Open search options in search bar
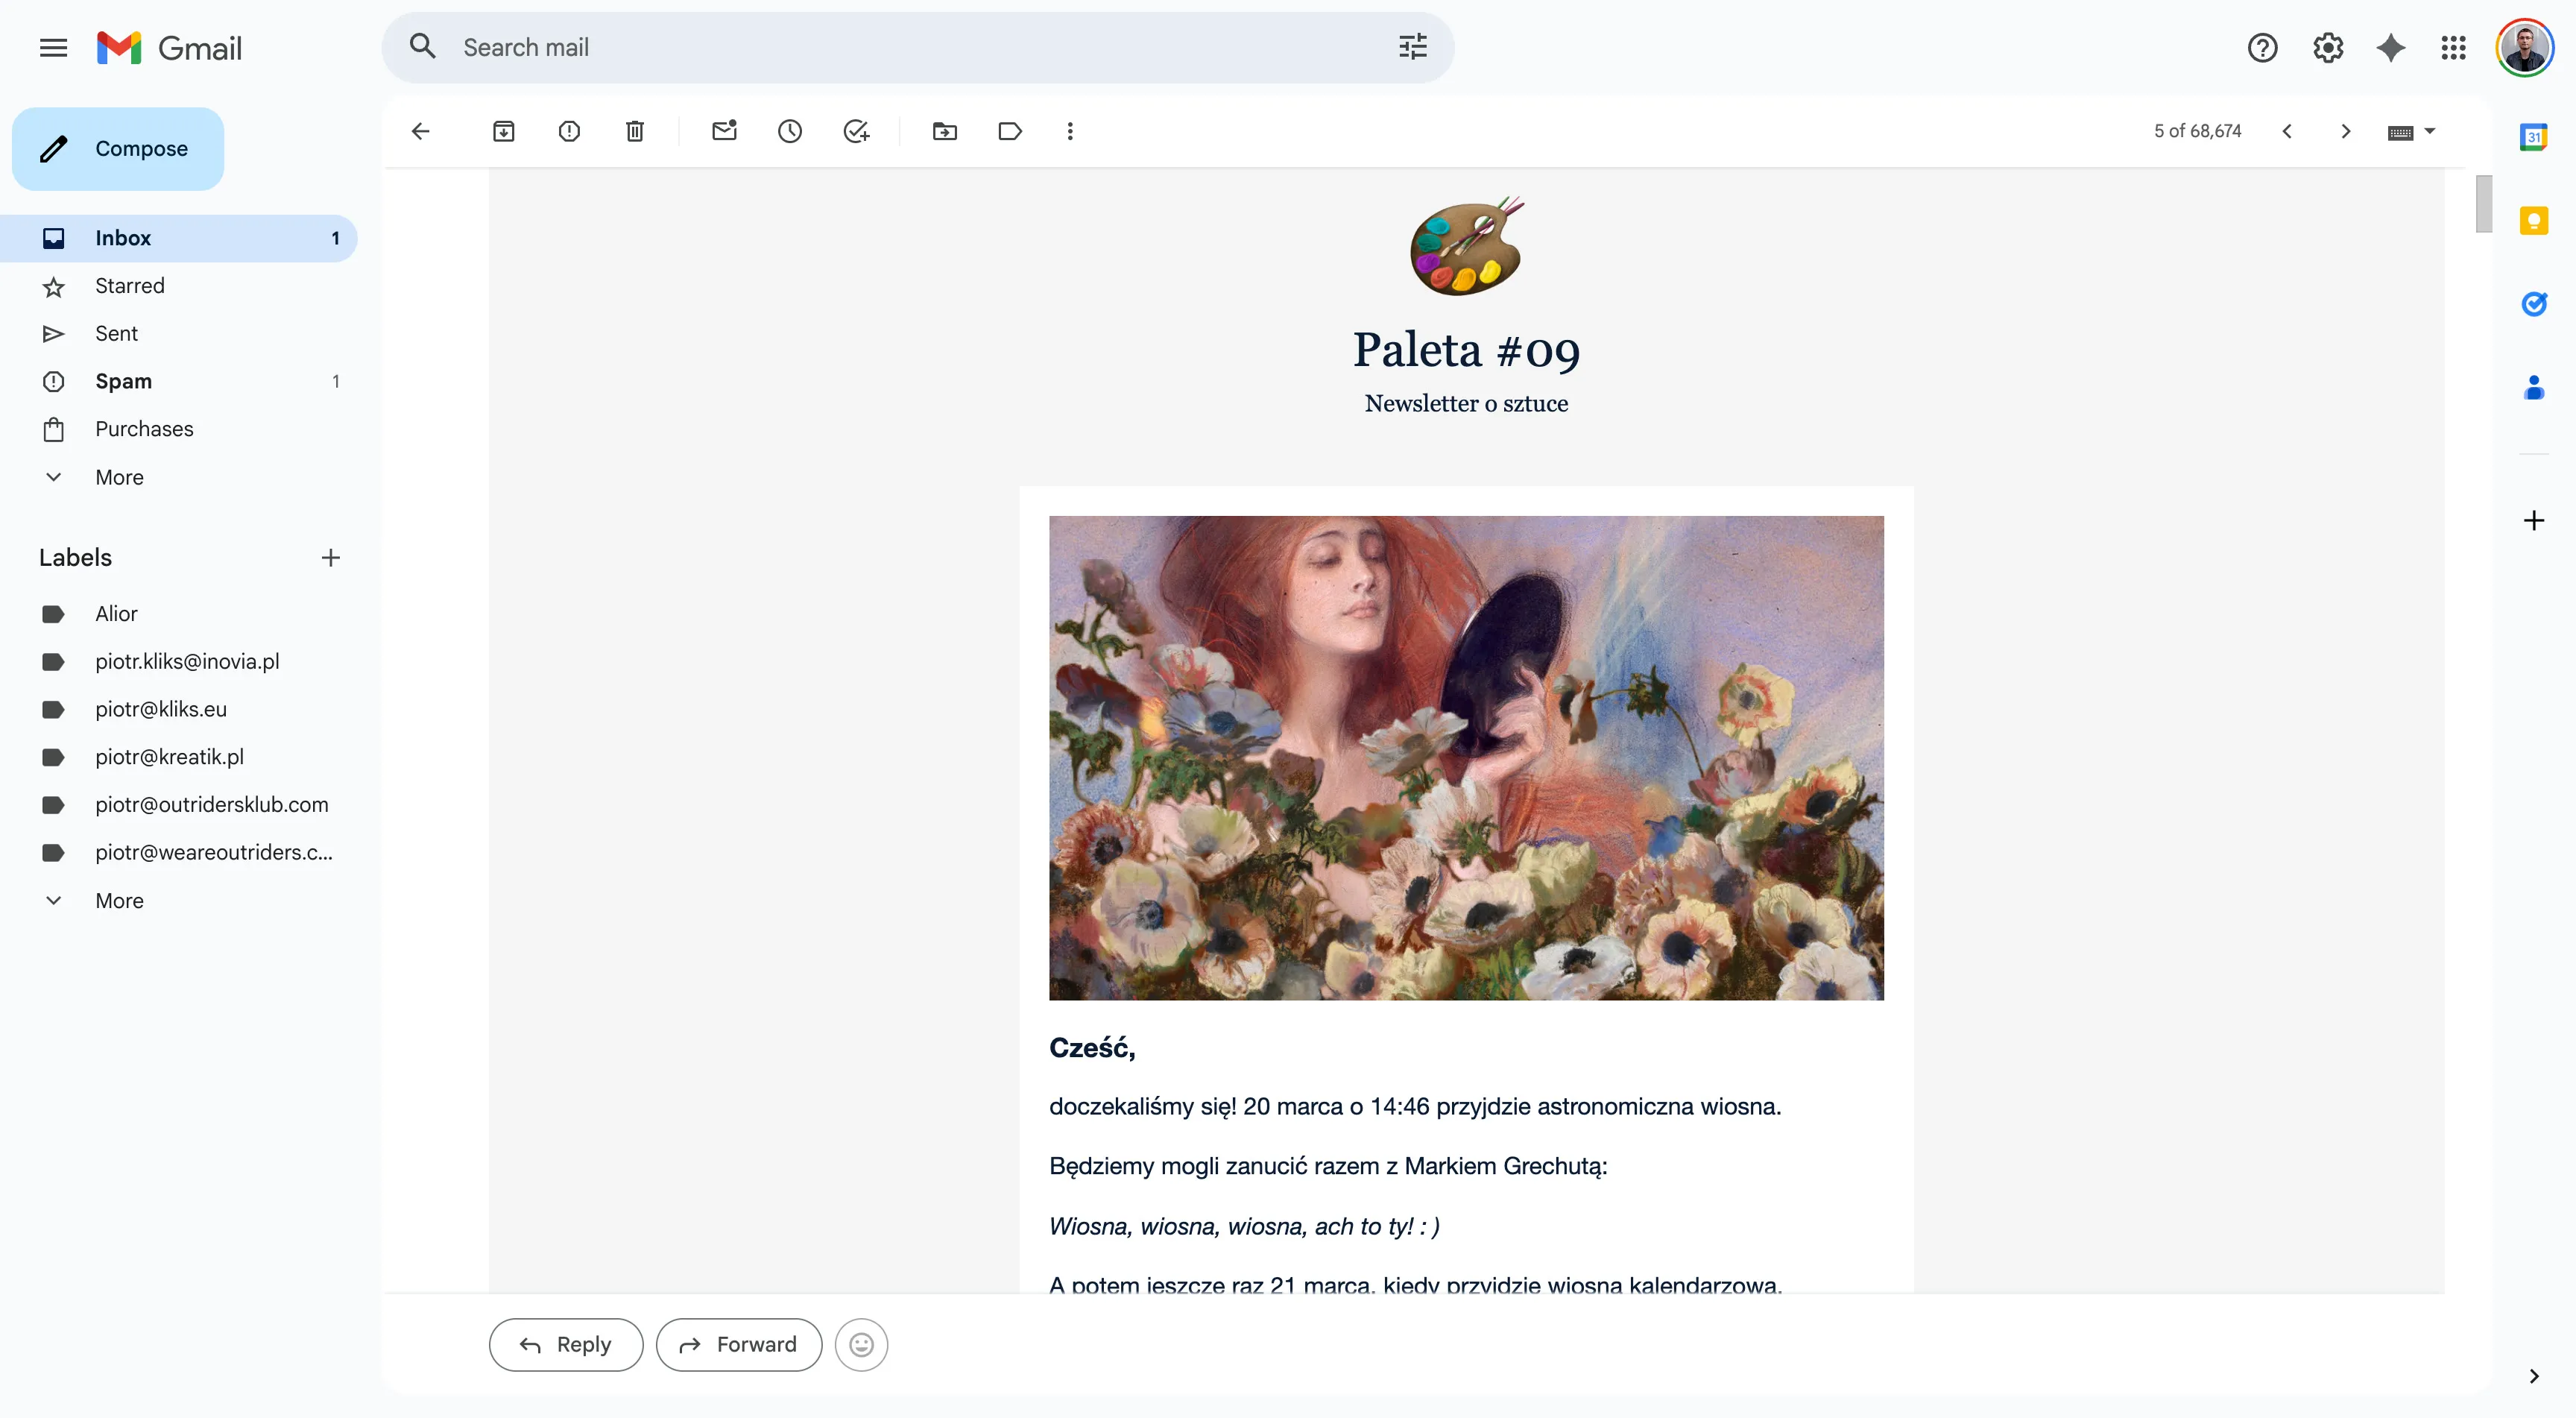 tap(1410, 46)
